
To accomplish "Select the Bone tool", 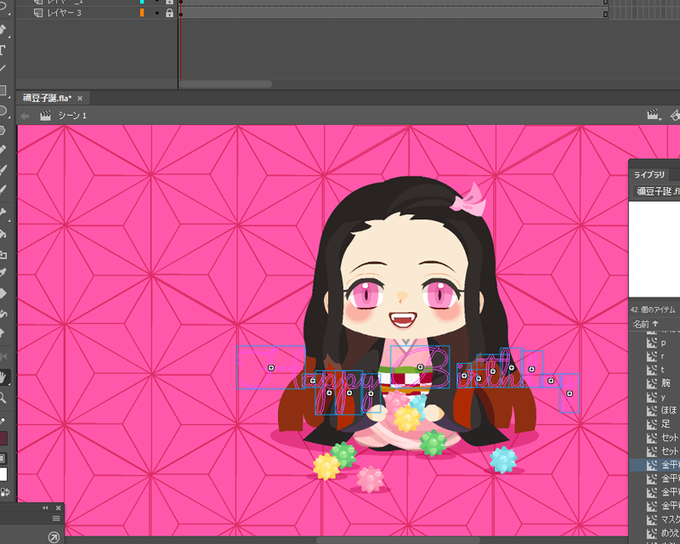I will (2, 213).
